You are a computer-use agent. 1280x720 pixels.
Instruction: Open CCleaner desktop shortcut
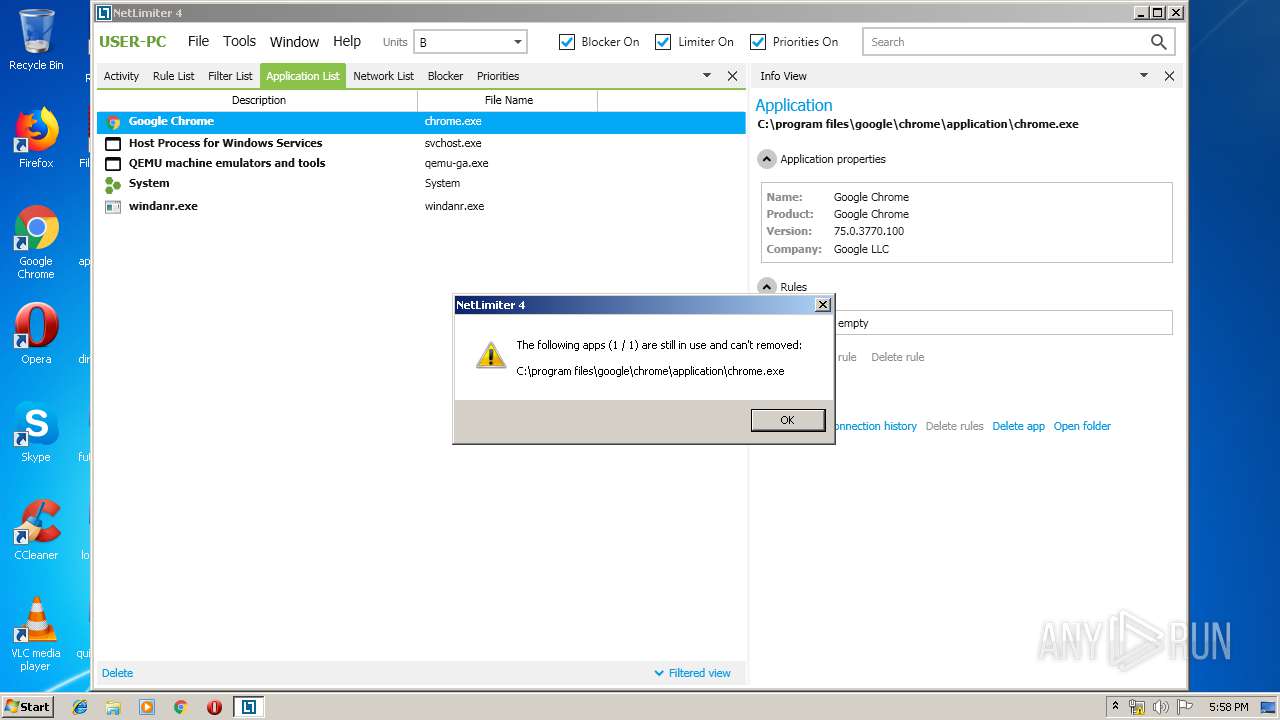coord(36,530)
